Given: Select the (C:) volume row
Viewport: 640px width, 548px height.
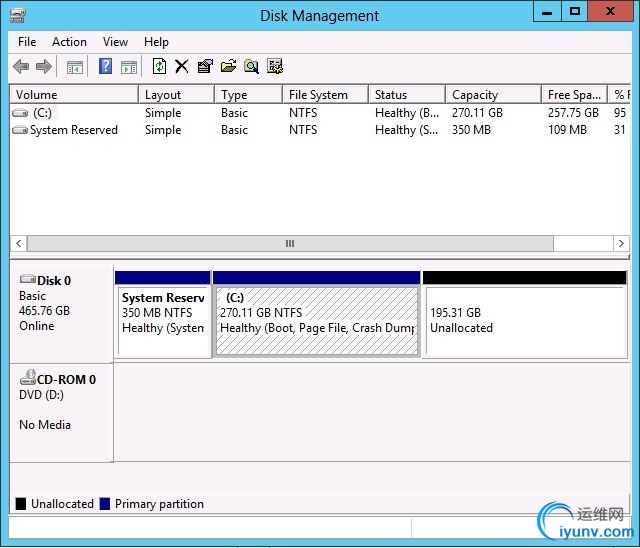Looking at the screenshot, I should pyautogui.click(x=320, y=113).
